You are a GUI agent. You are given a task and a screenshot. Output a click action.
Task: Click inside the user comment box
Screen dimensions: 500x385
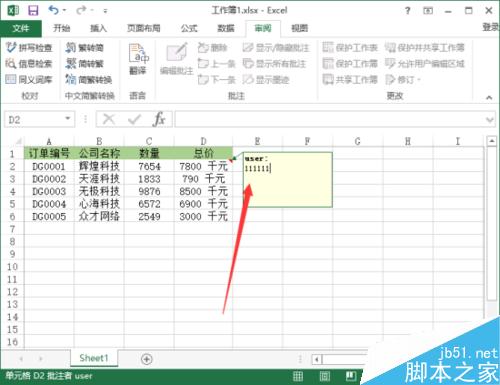(288, 180)
